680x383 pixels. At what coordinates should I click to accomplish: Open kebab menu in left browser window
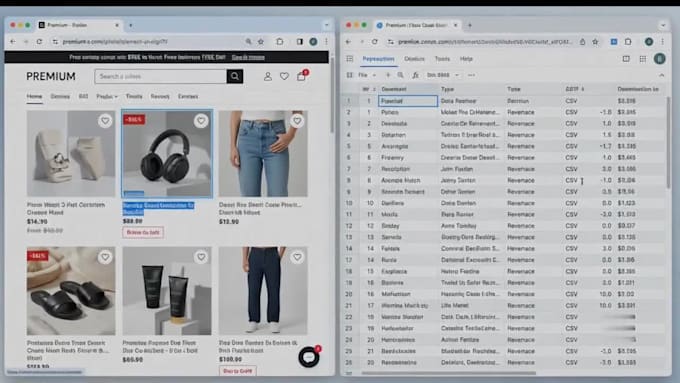pyautogui.click(x=326, y=42)
